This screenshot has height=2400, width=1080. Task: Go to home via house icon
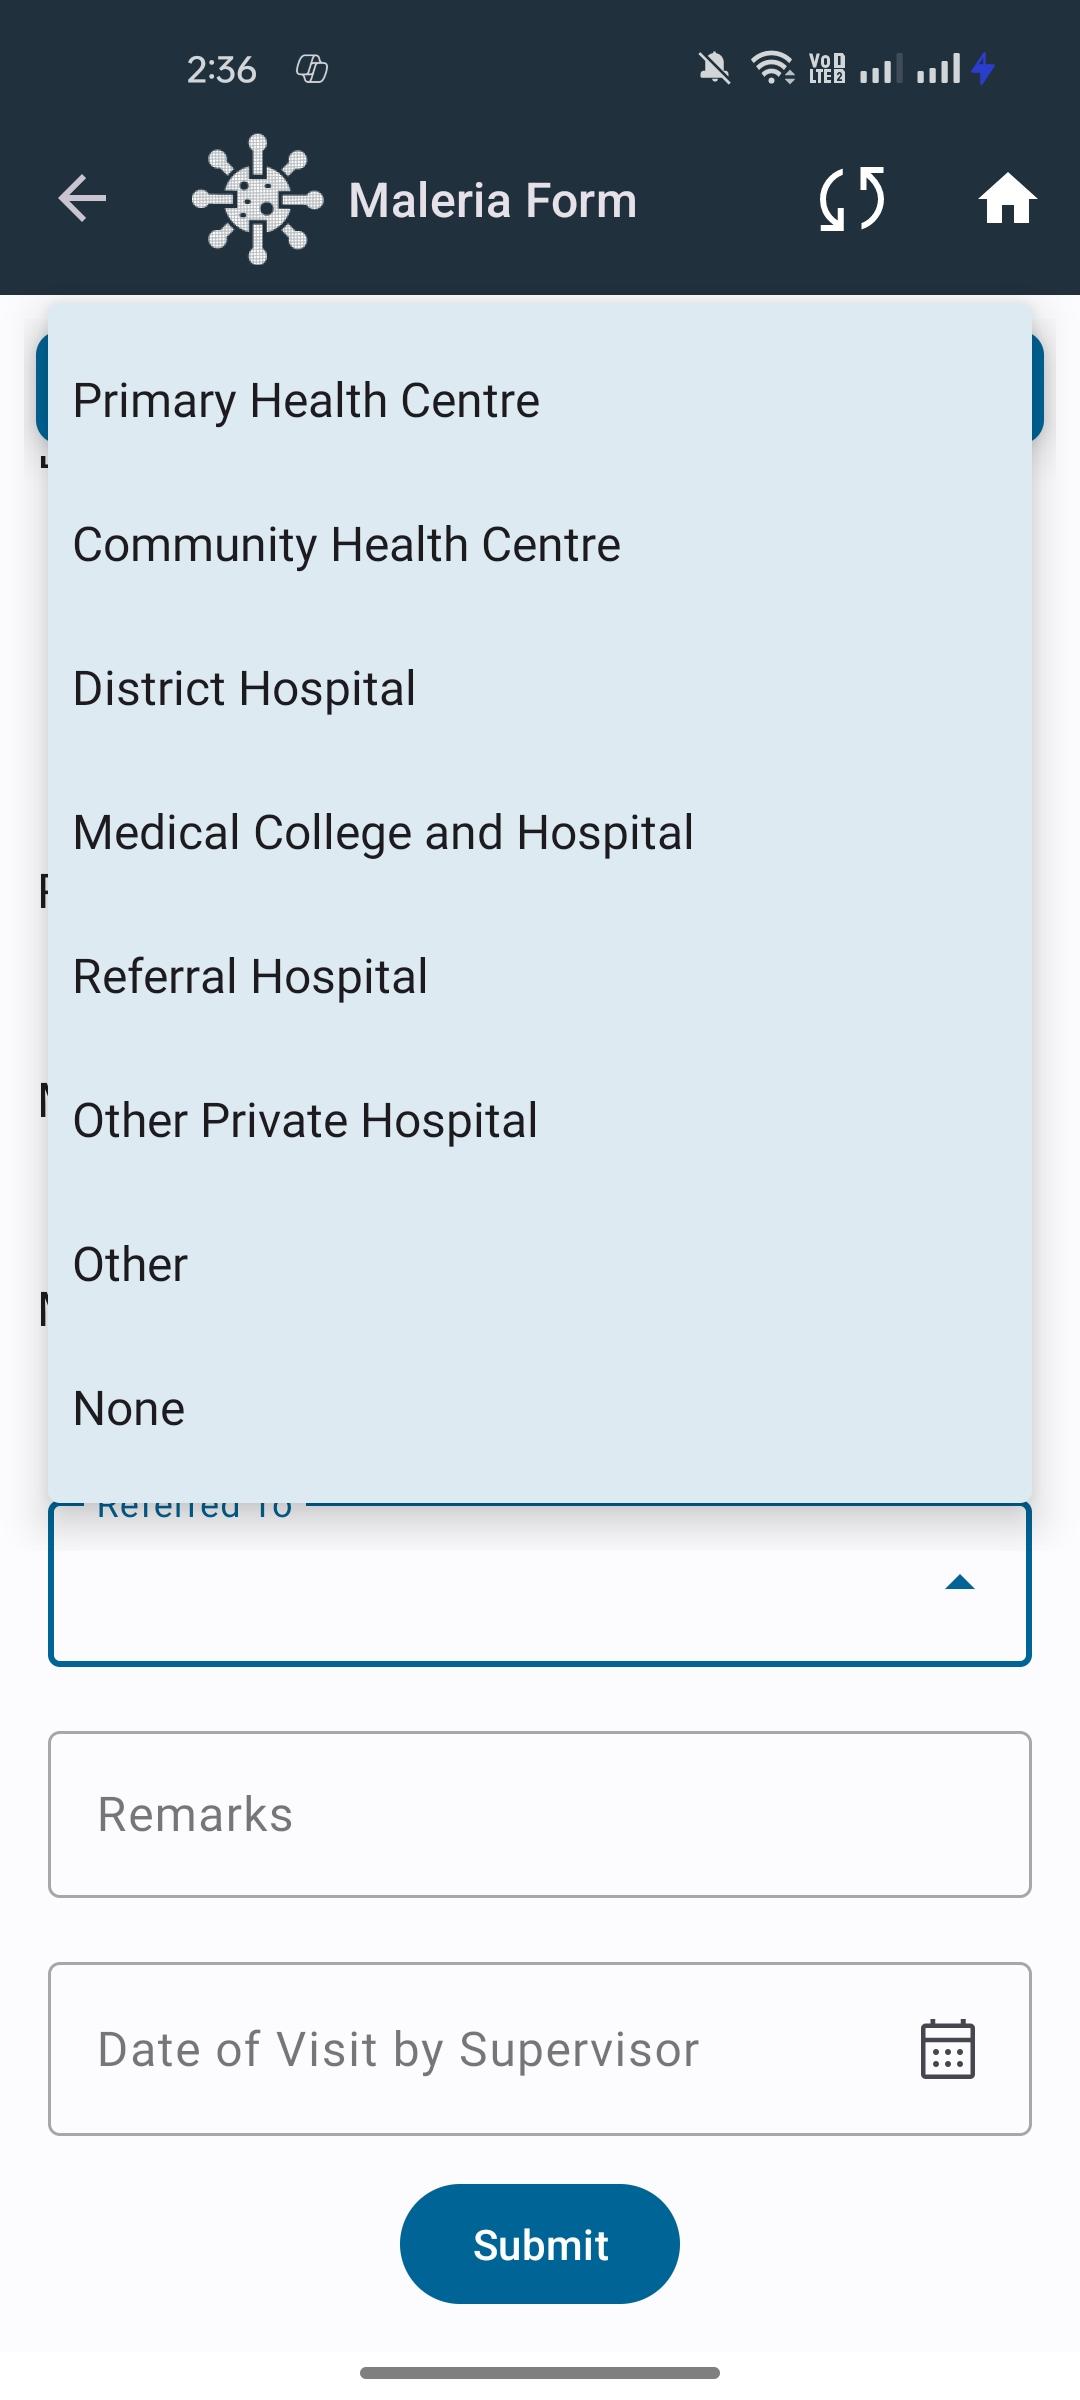[x=1007, y=198]
